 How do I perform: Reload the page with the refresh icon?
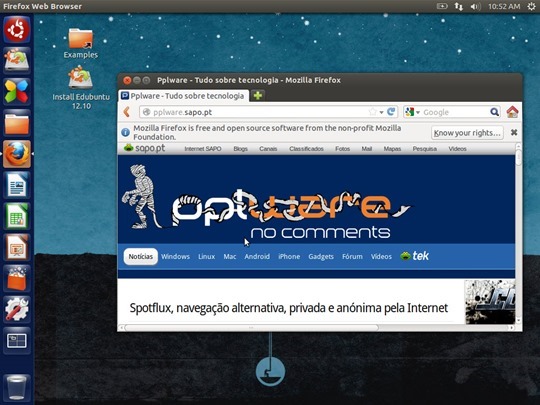click(x=391, y=112)
